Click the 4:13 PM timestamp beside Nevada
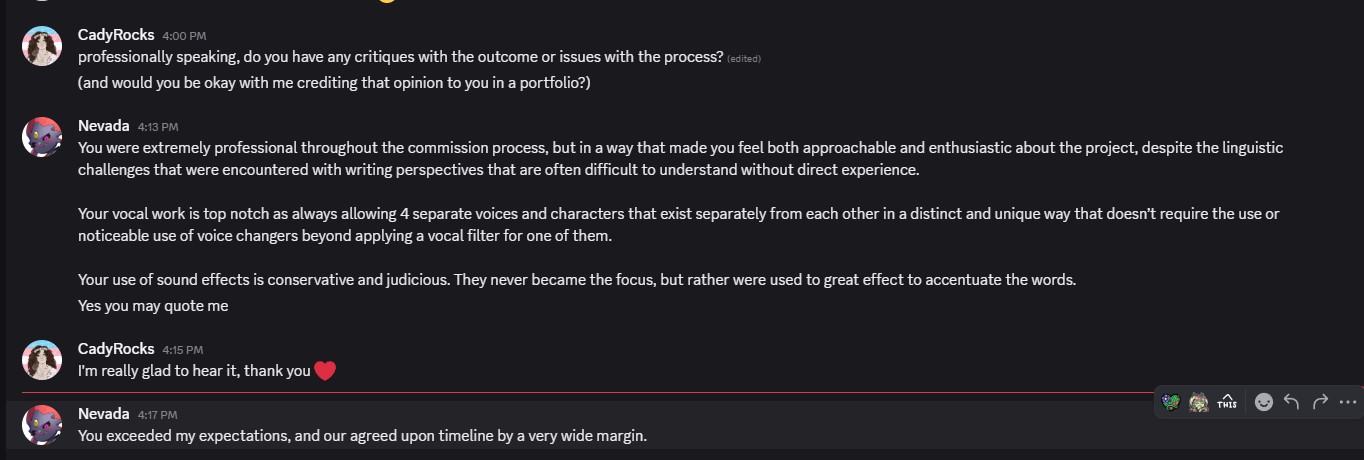 pos(158,127)
